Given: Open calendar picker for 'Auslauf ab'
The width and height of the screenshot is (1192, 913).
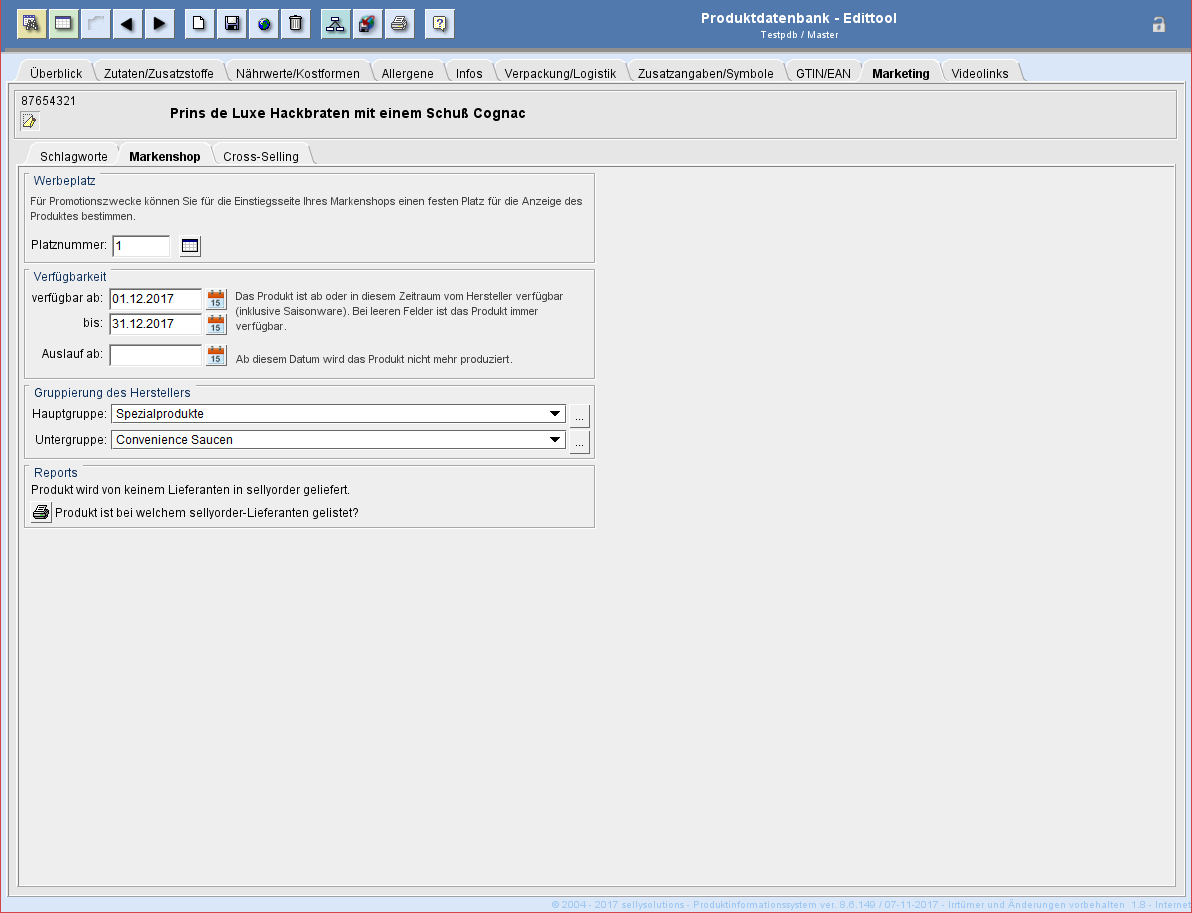Looking at the screenshot, I should pyautogui.click(x=216, y=356).
